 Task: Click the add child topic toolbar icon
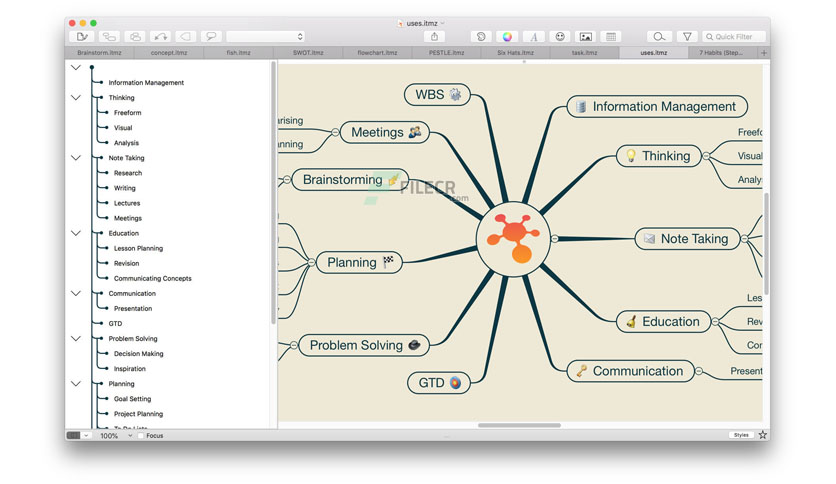point(109,36)
